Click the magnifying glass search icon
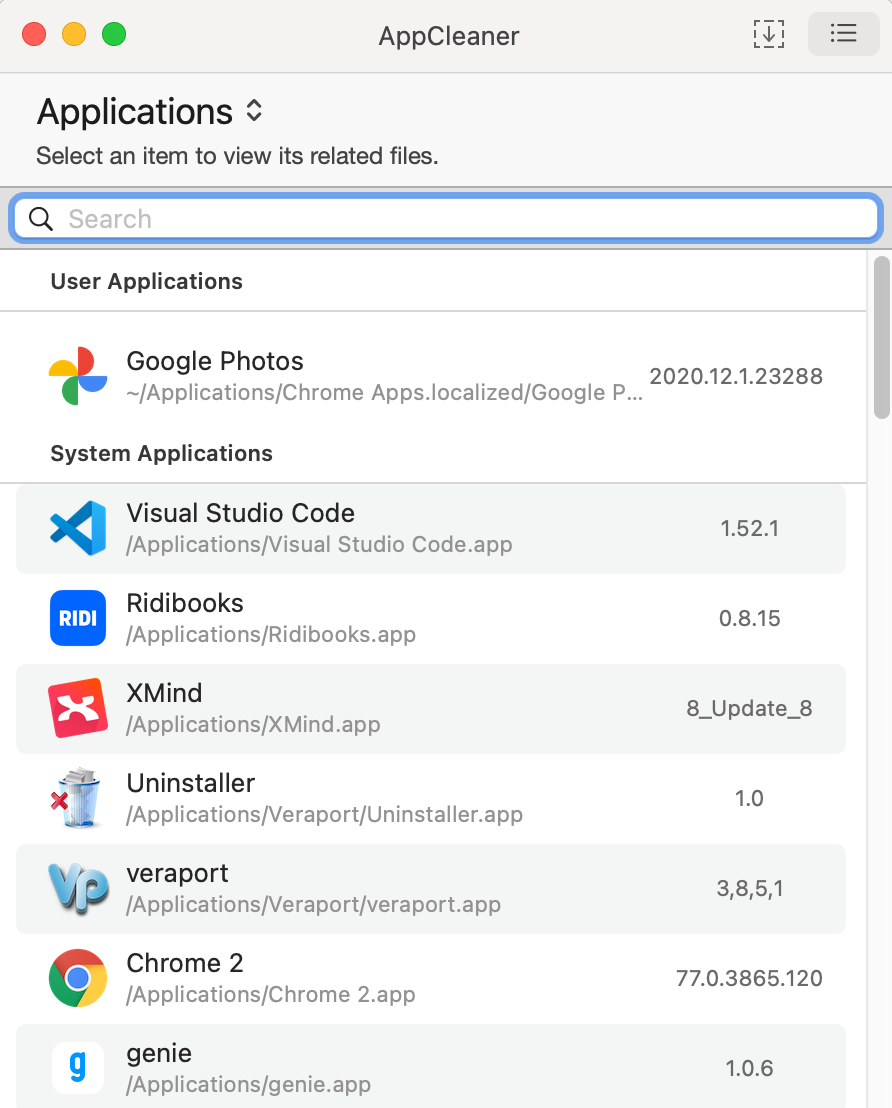Screen dimensions: 892x1108 click(x=41, y=219)
